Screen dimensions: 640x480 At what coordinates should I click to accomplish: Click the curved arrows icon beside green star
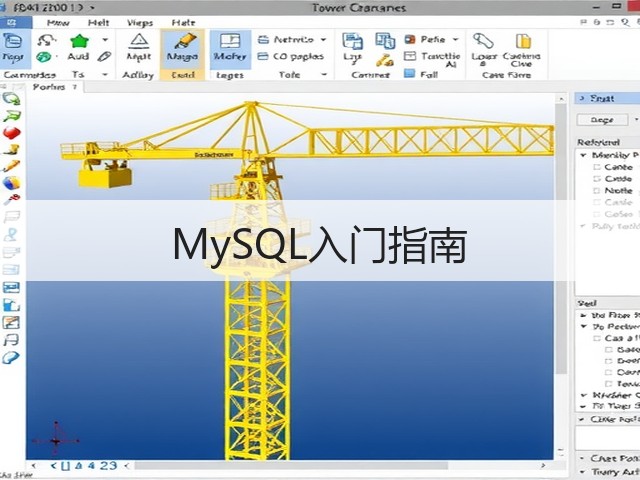[46, 40]
